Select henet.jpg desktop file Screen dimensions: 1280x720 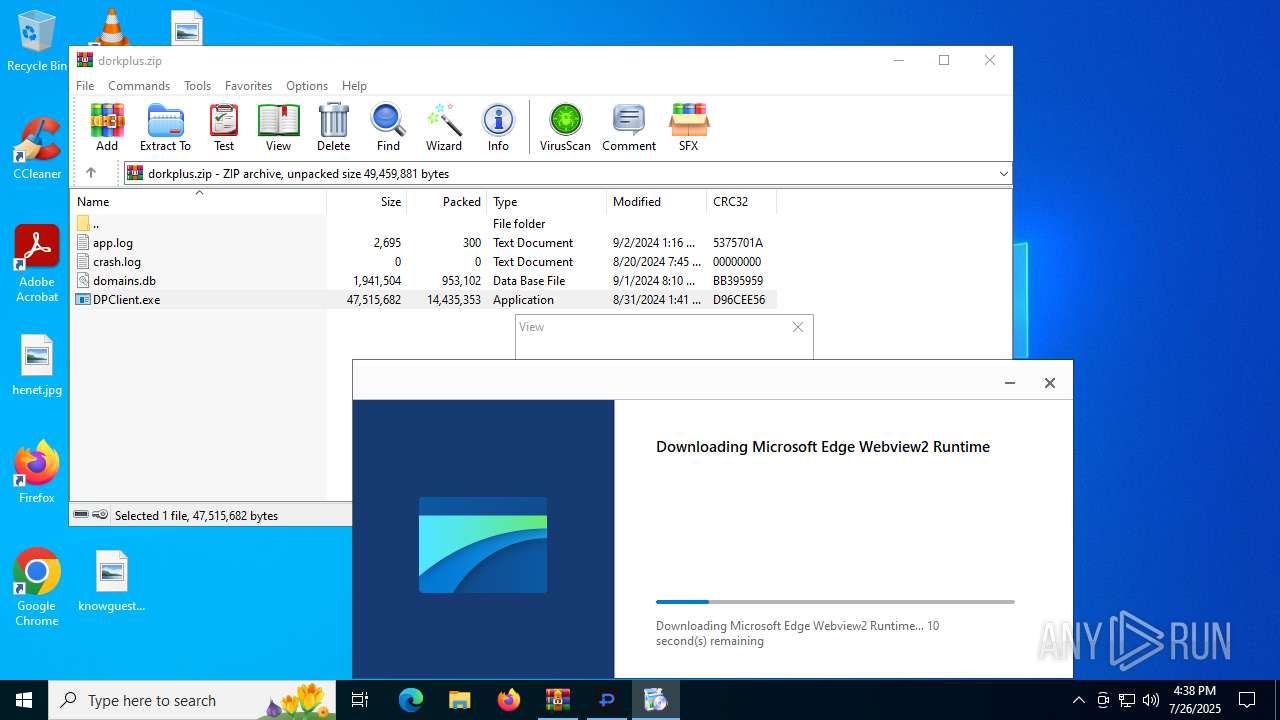[x=37, y=366]
